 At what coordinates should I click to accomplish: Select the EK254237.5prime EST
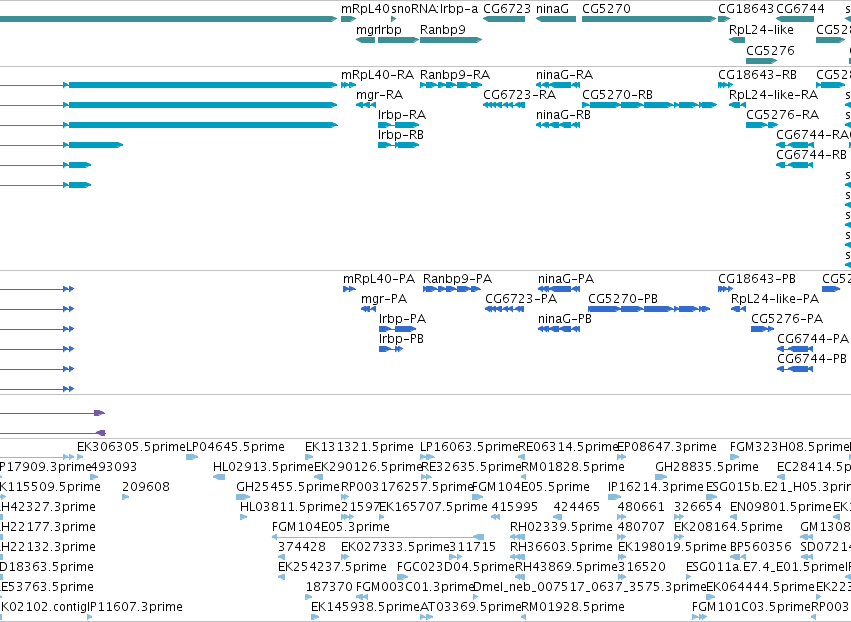pyautogui.click(x=281, y=577)
